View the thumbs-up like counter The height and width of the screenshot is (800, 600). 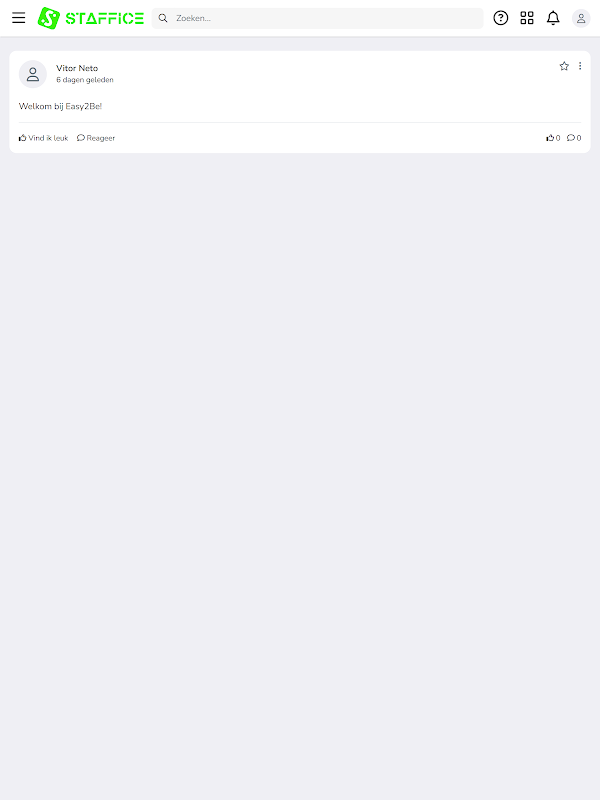[553, 138]
